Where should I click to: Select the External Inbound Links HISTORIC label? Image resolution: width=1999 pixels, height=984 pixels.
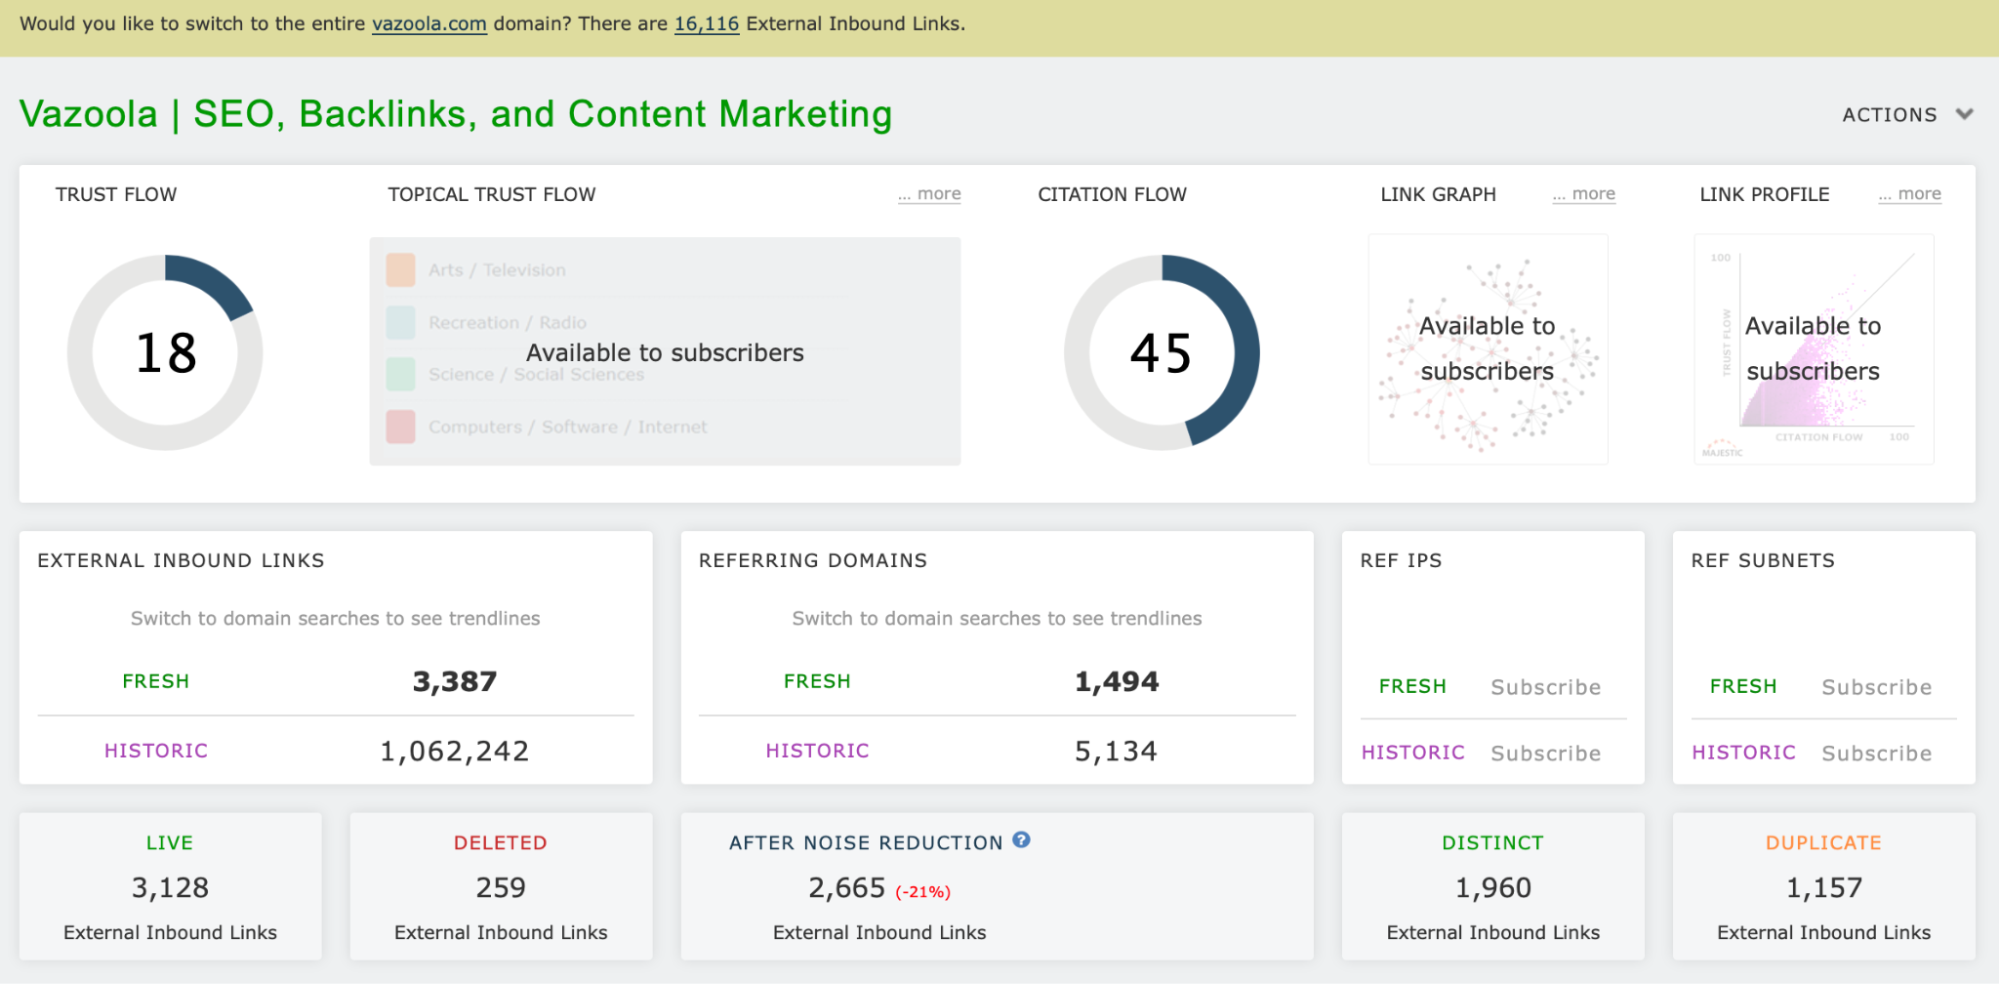156,751
